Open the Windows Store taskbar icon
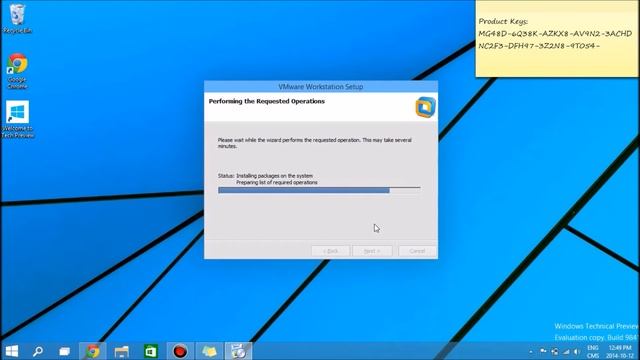640x360 pixels. coord(151,351)
